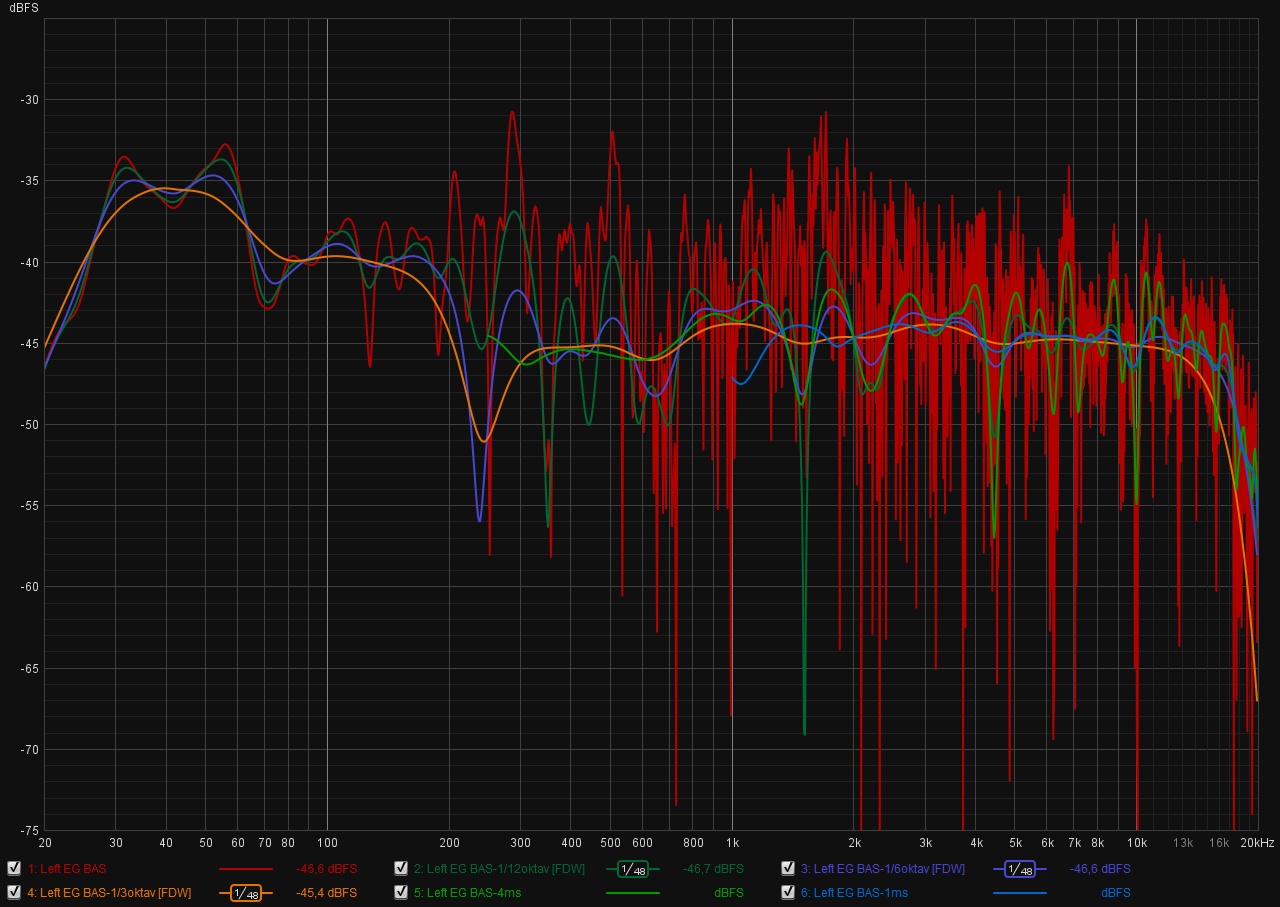Click the 20kHz frequency axis label
1280x907 pixels.
pyautogui.click(x=1258, y=843)
